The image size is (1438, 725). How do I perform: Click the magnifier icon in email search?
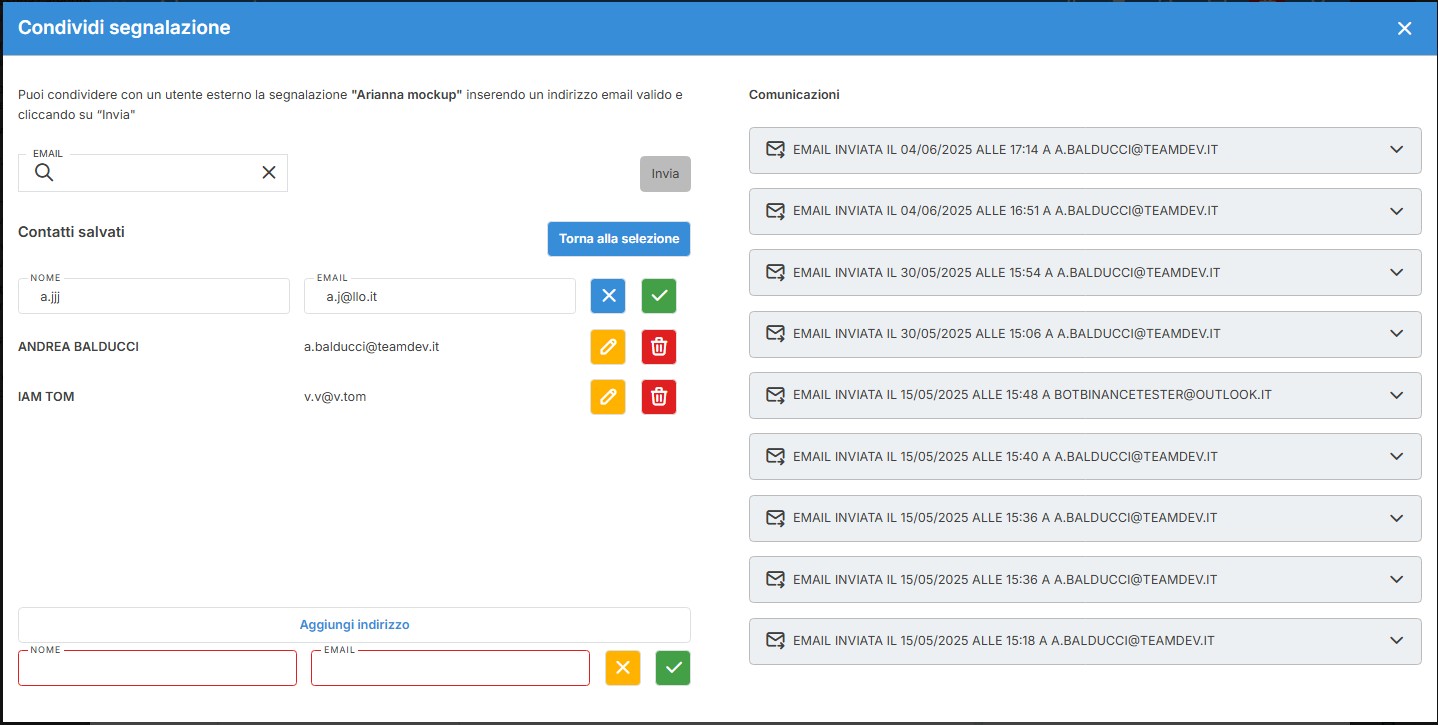44,173
